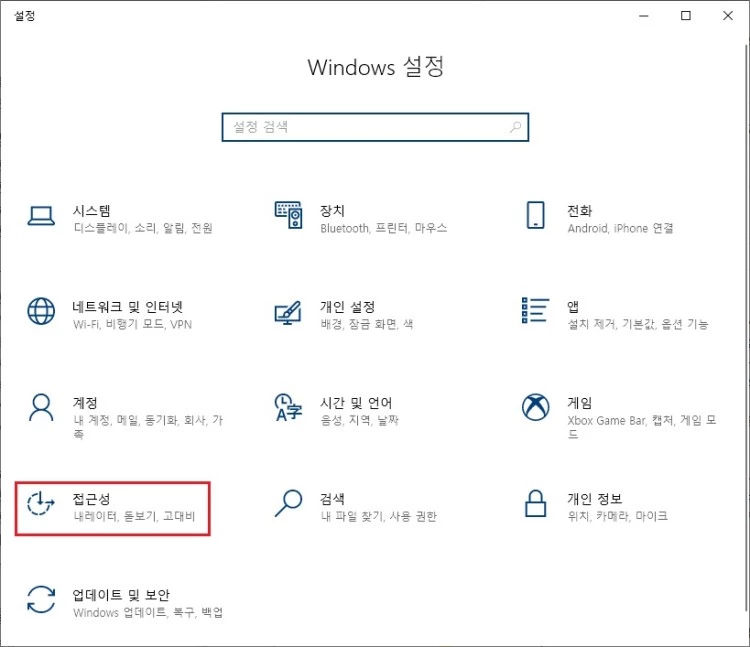Open the 개인 정보 title

(x=595, y=499)
